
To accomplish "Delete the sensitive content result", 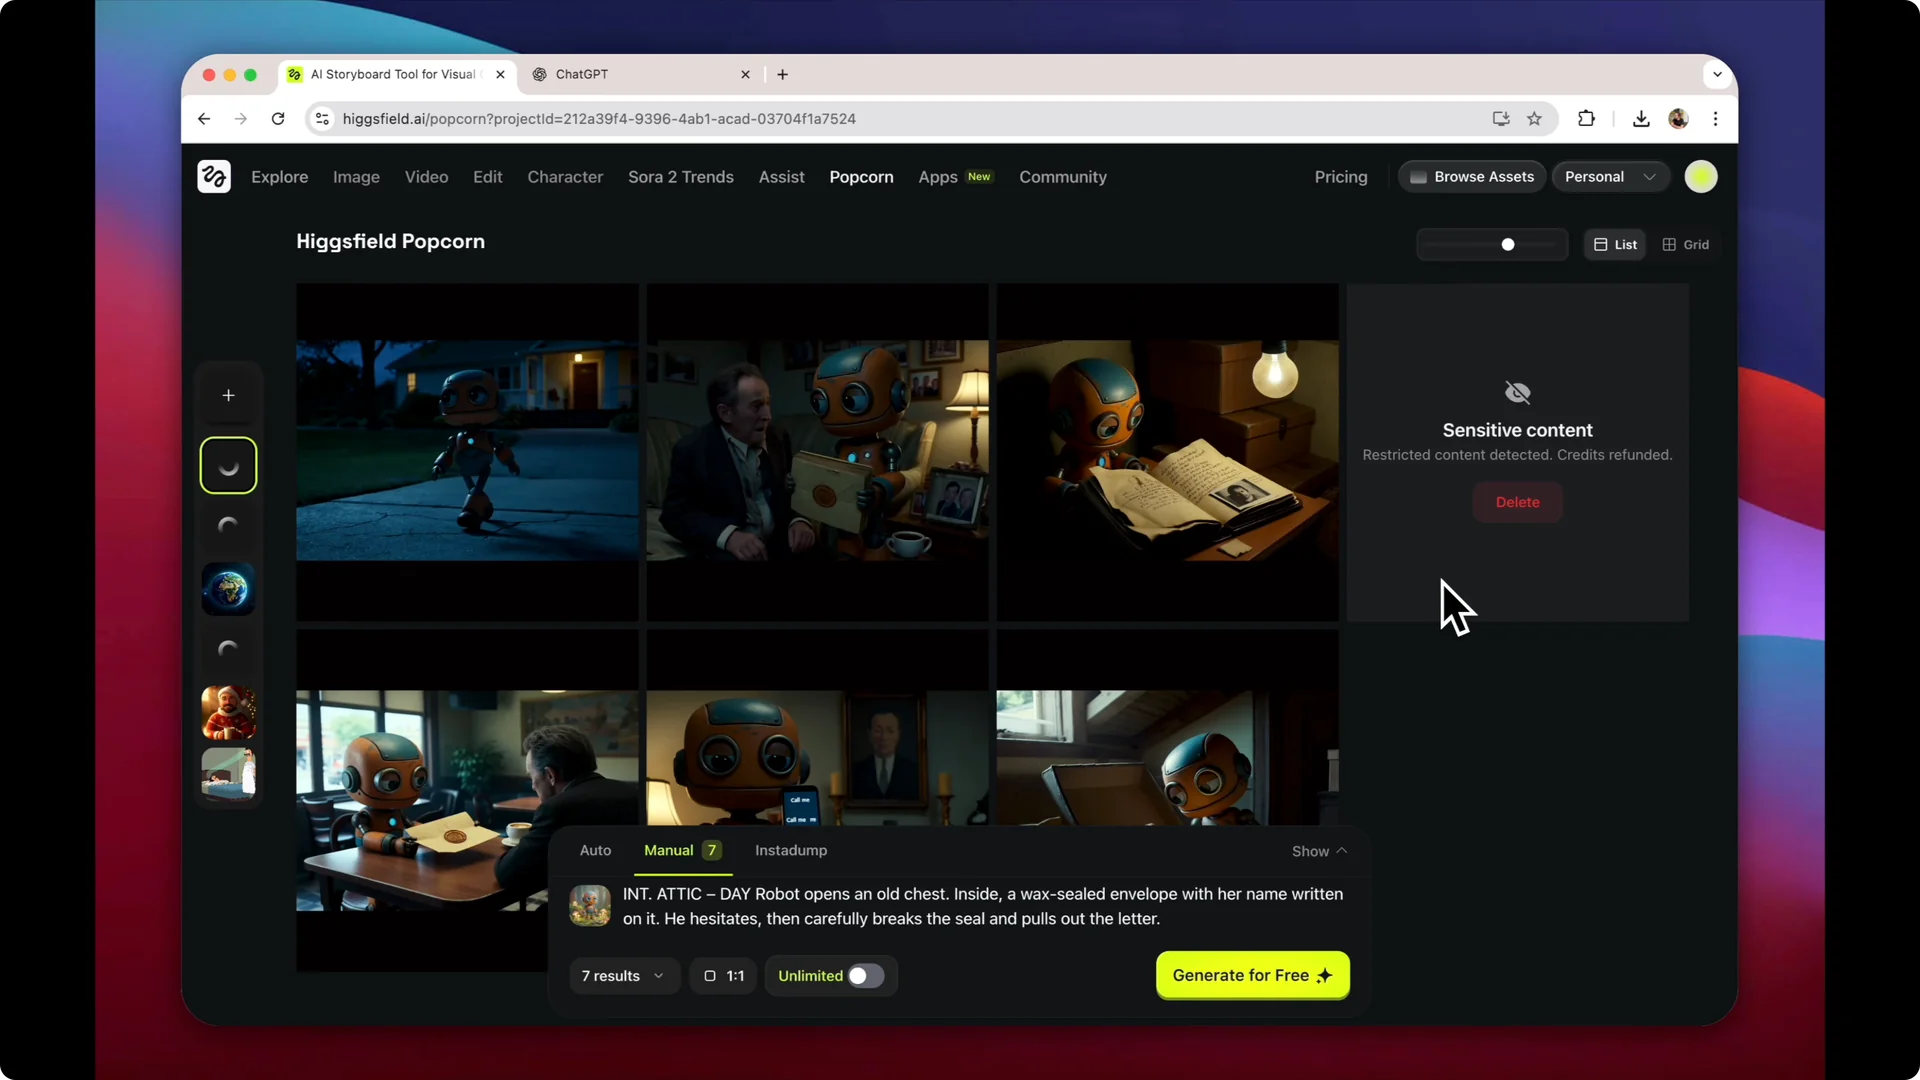I will click(1517, 502).
